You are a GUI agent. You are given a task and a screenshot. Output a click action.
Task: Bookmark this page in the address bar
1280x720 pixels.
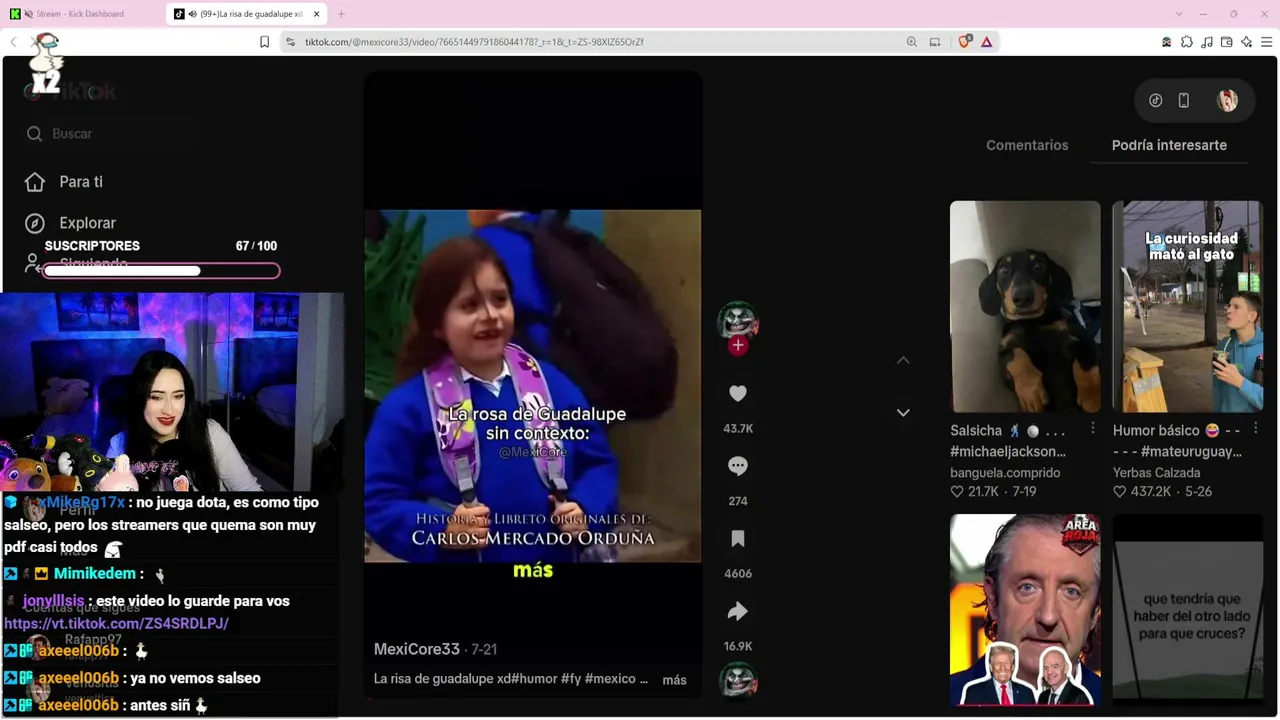coord(264,42)
